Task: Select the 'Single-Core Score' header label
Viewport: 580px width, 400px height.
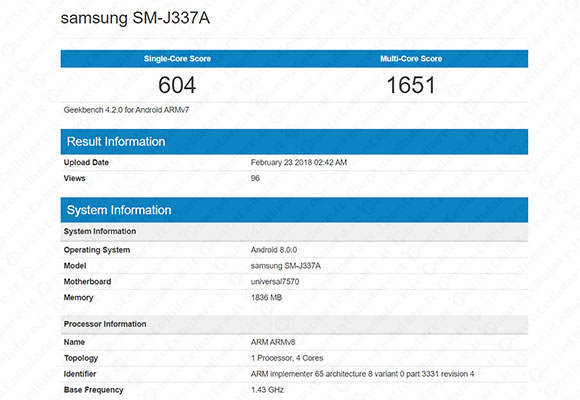Action: click(x=177, y=58)
